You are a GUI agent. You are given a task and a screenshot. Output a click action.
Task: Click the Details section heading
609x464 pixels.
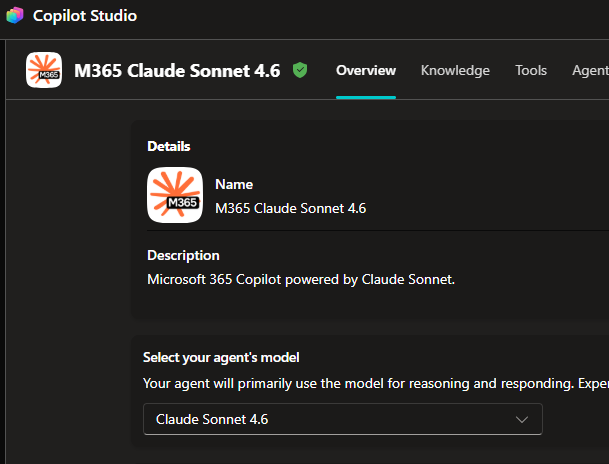[169, 146]
